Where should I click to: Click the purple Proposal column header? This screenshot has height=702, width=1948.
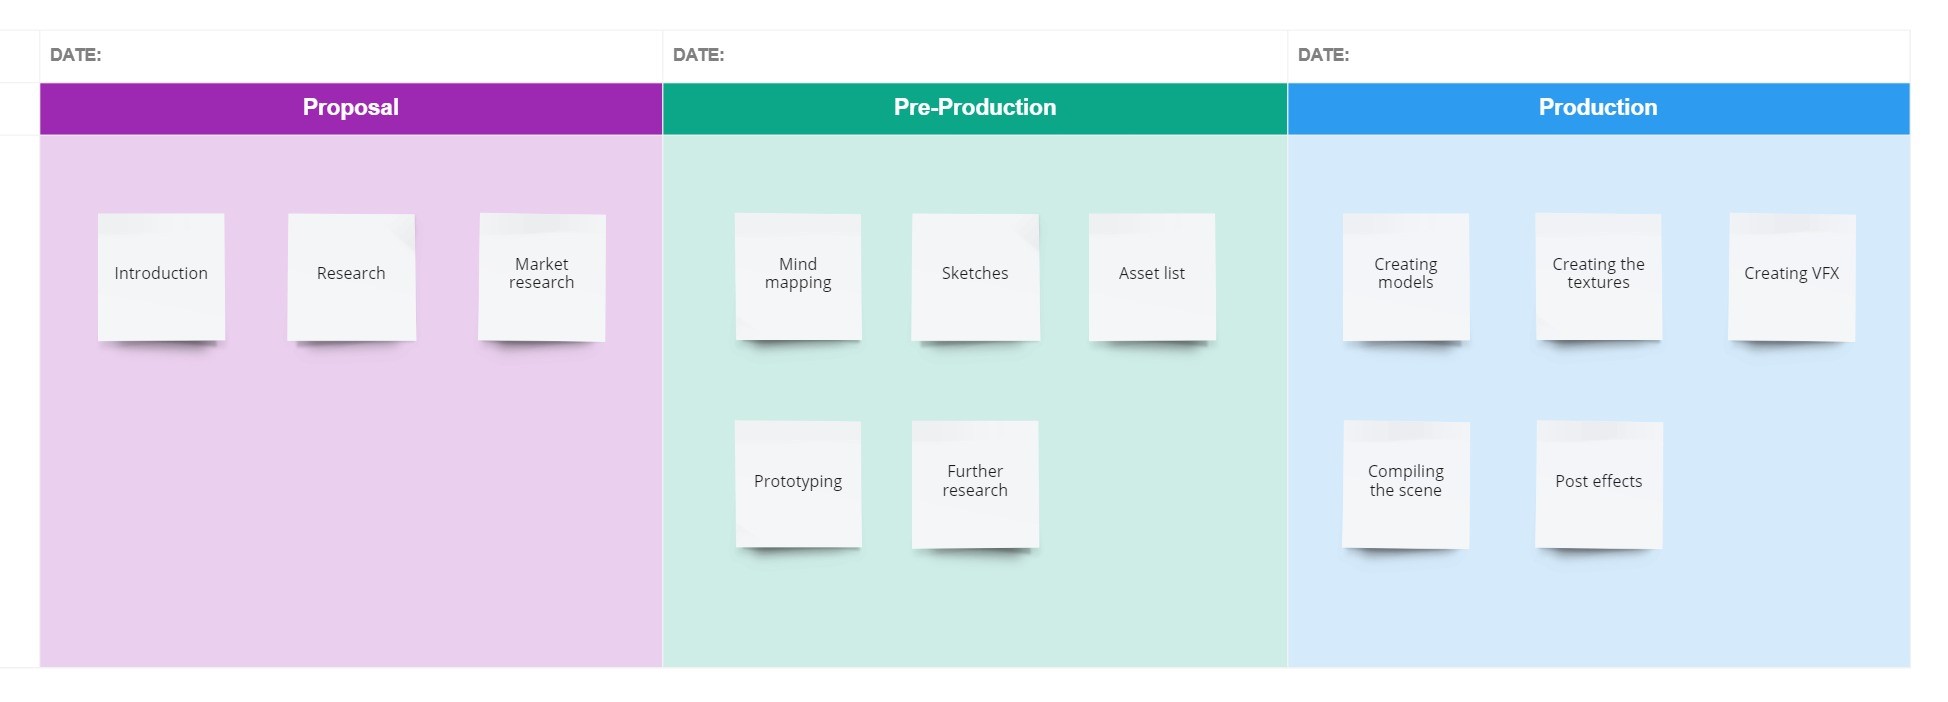tap(351, 108)
